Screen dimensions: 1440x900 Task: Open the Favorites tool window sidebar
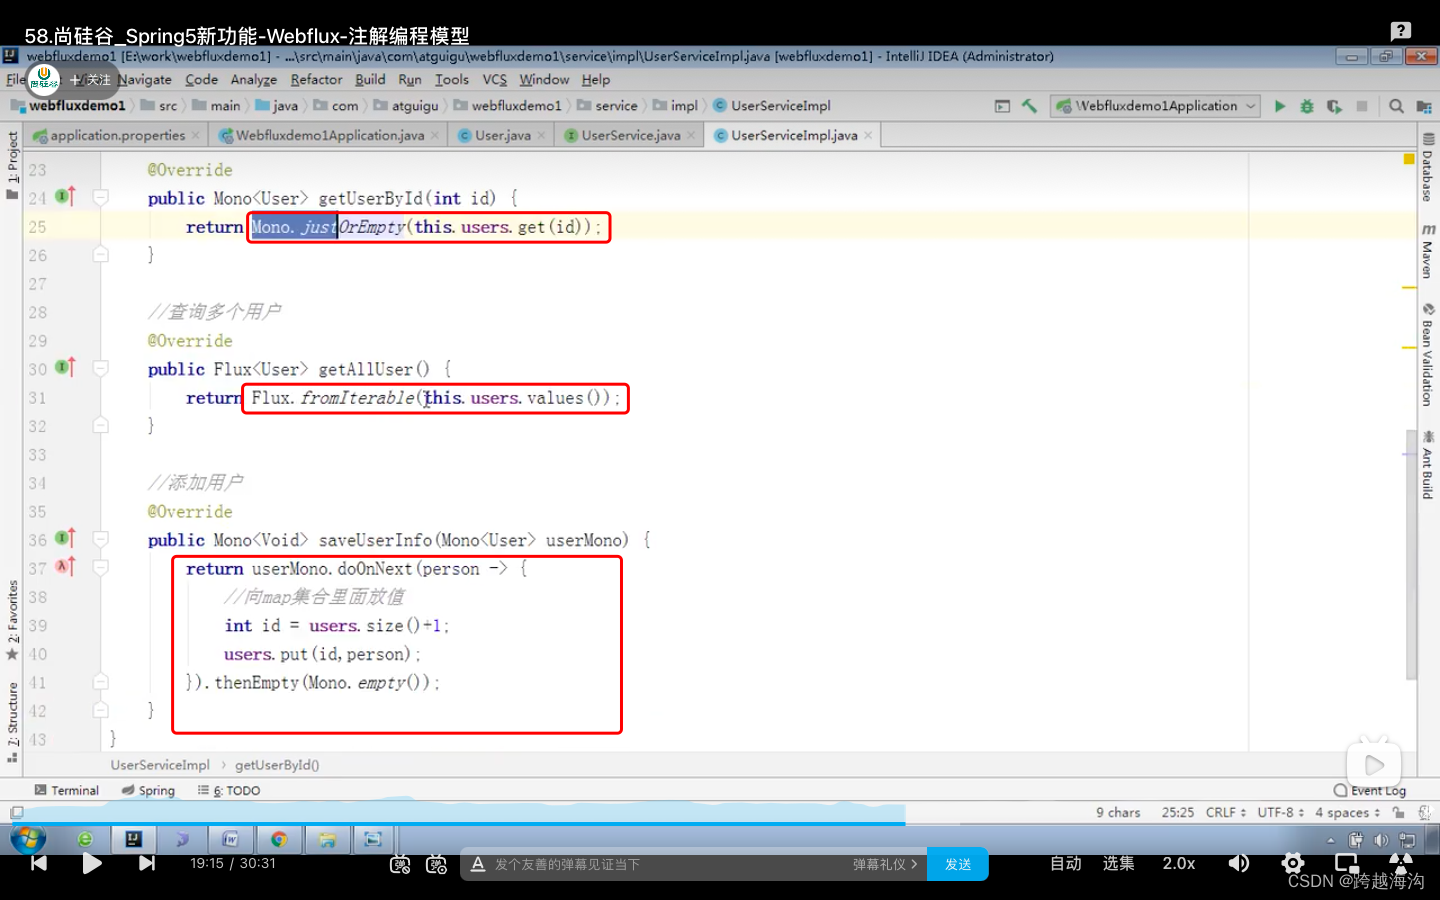tap(12, 620)
